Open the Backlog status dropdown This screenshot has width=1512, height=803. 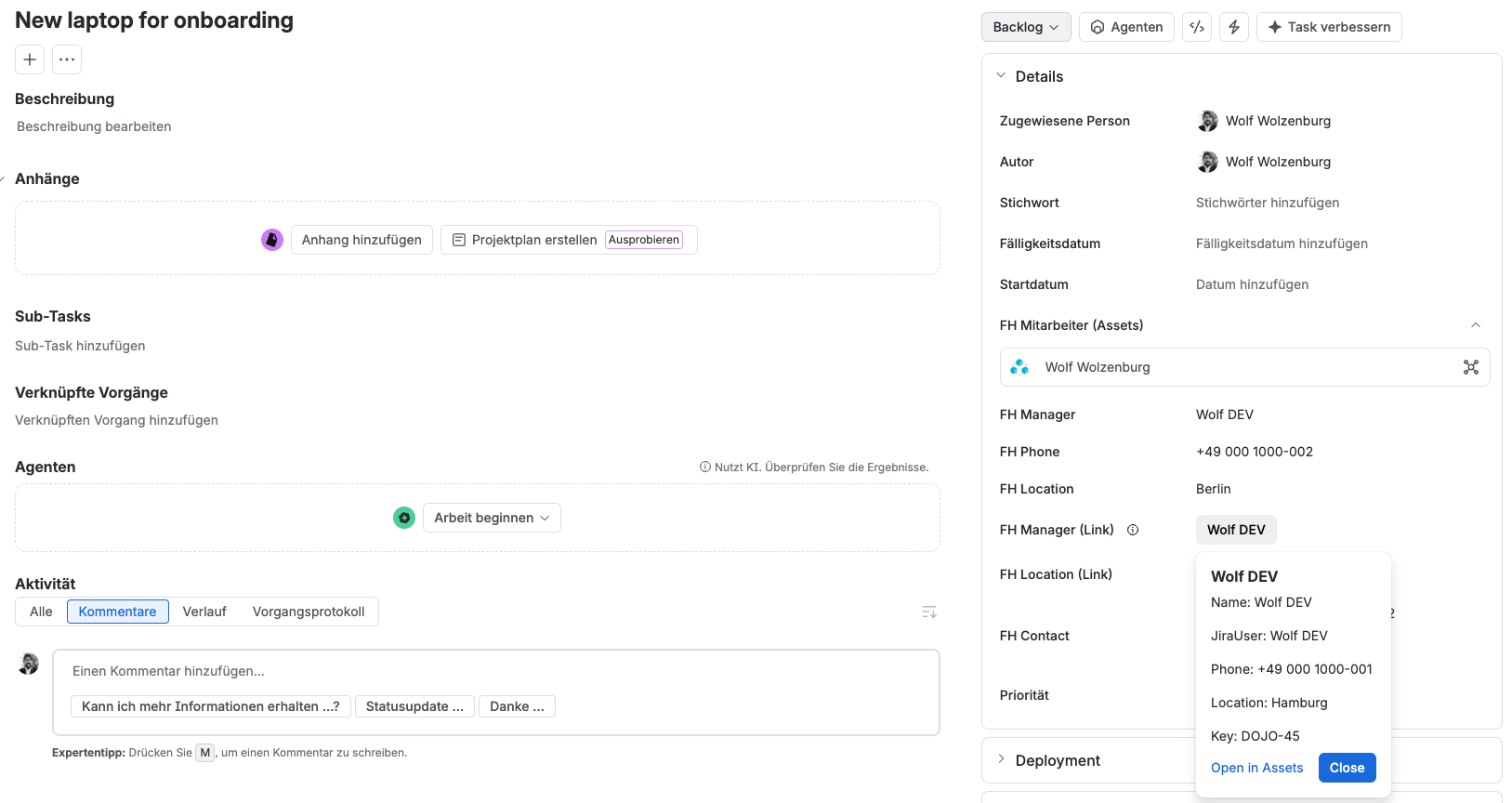1026,27
